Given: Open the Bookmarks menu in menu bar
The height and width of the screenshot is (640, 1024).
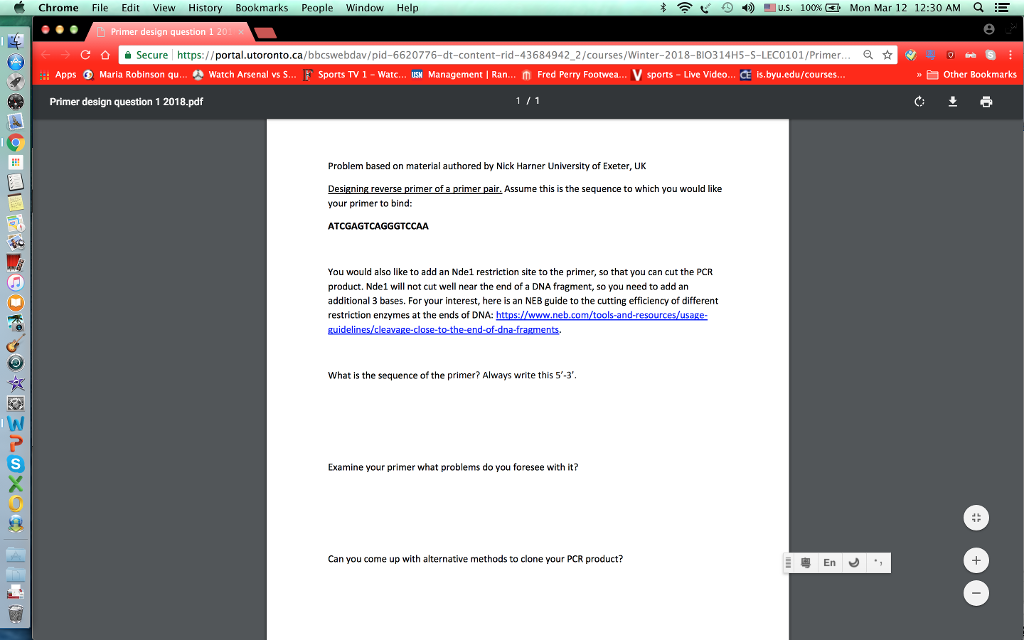Looking at the screenshot, I should [261, 8].
